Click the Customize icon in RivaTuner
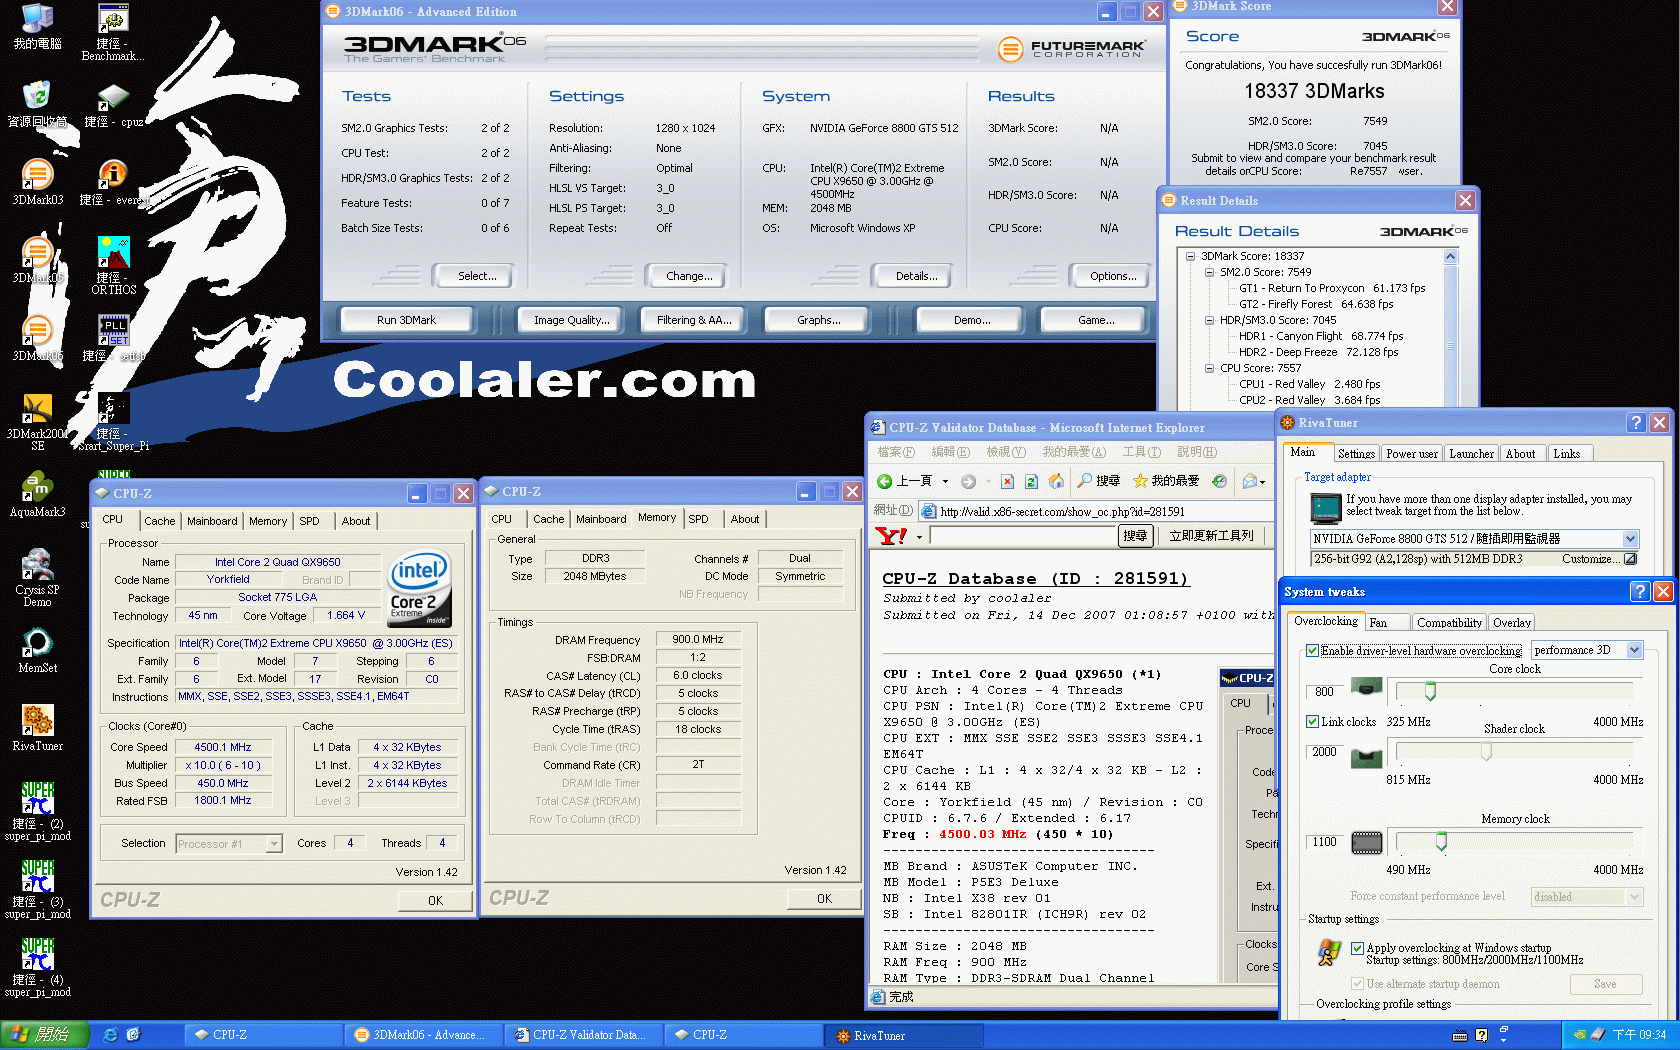1680x1050 pixels. (1630, 559)
